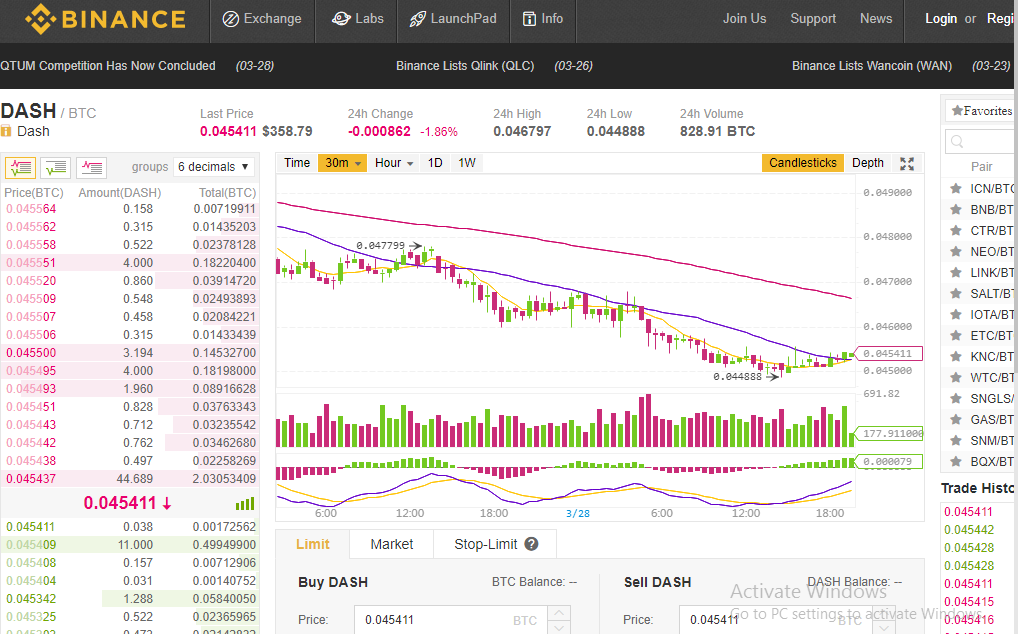Click the 0.045411 current price marker on chart

point(888,354)
